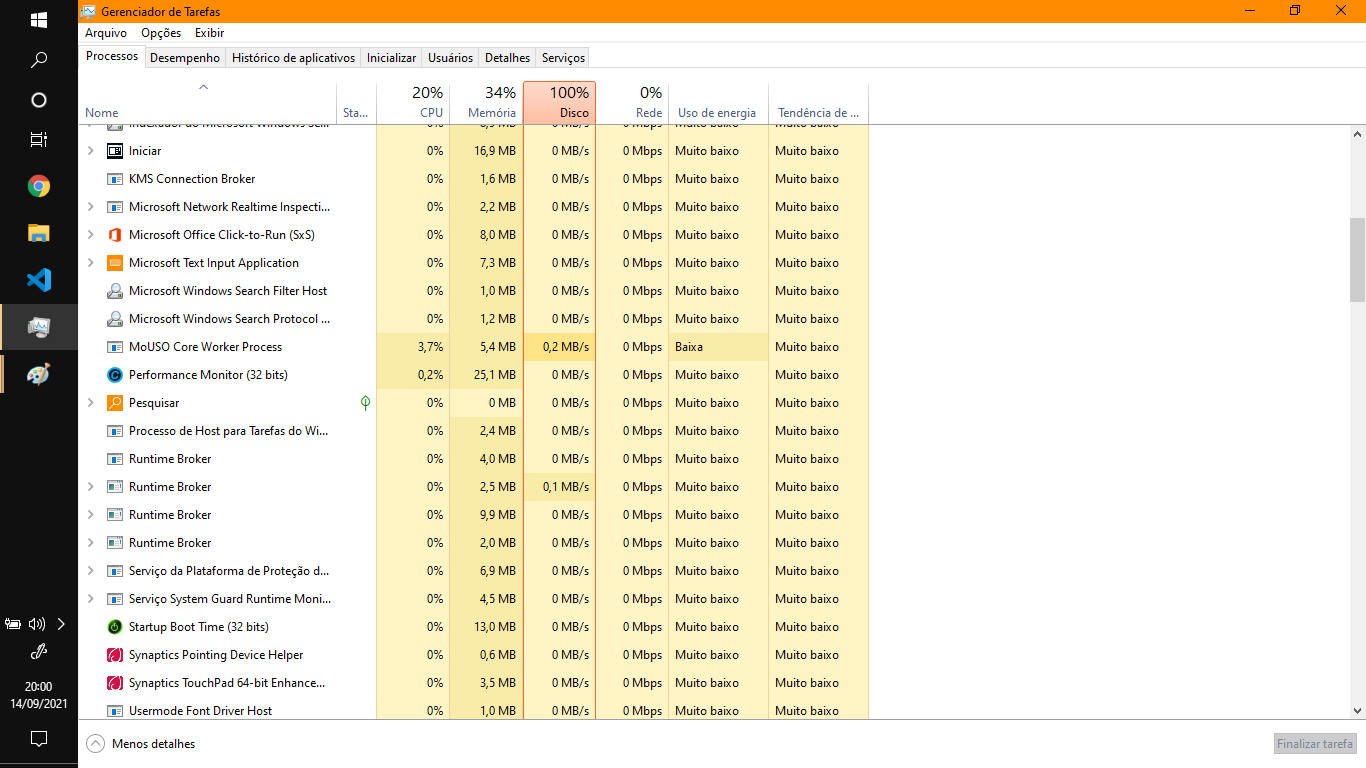Show hidden tray icons chevron

[x=61, y=624]
